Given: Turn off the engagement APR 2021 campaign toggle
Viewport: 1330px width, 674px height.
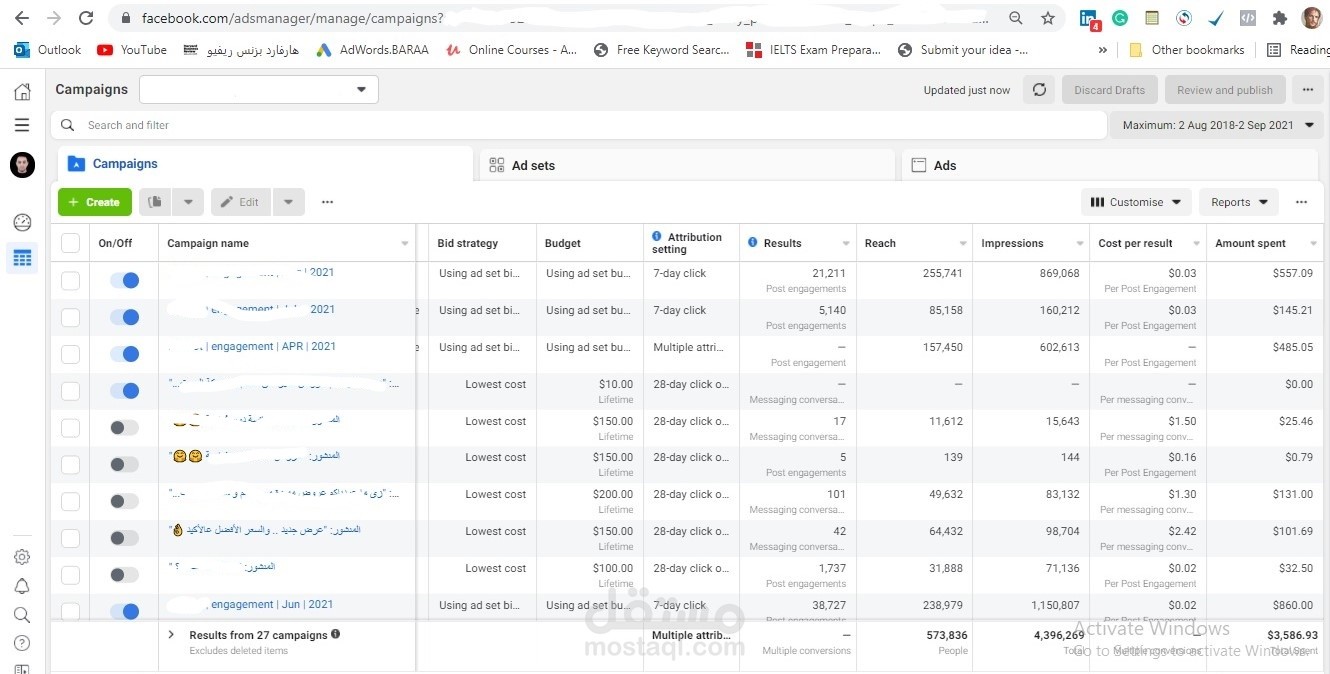Looking at the screenshot, I should coord(124,354).
